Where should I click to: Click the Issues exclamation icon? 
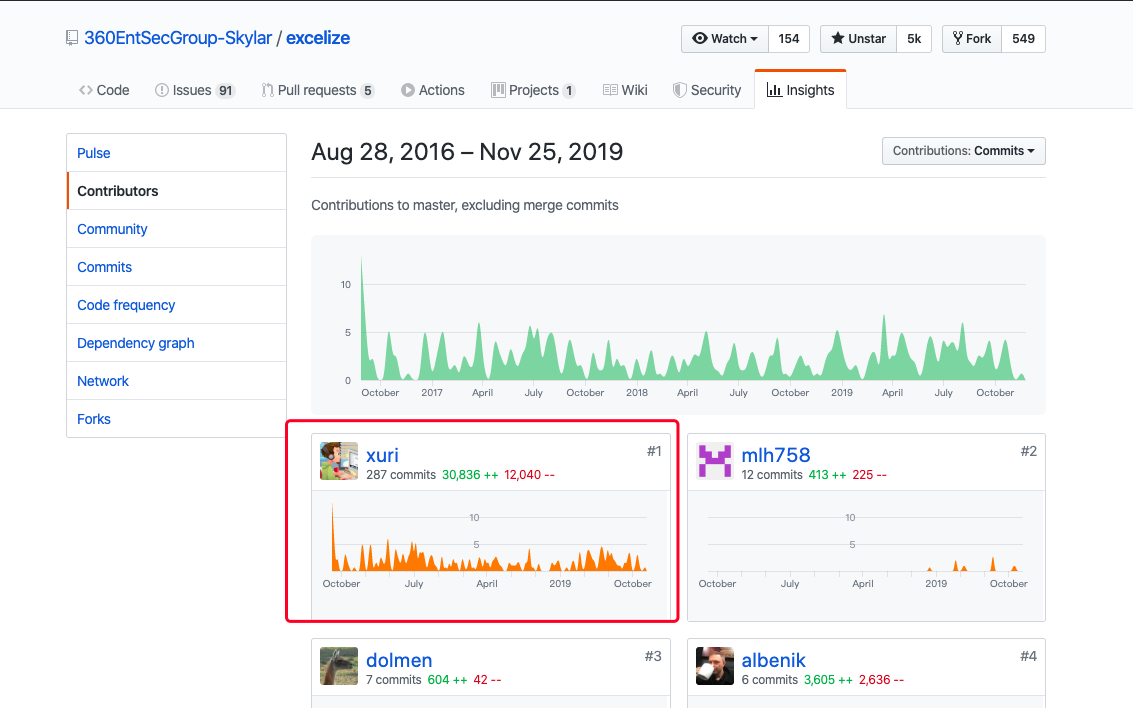162,90
